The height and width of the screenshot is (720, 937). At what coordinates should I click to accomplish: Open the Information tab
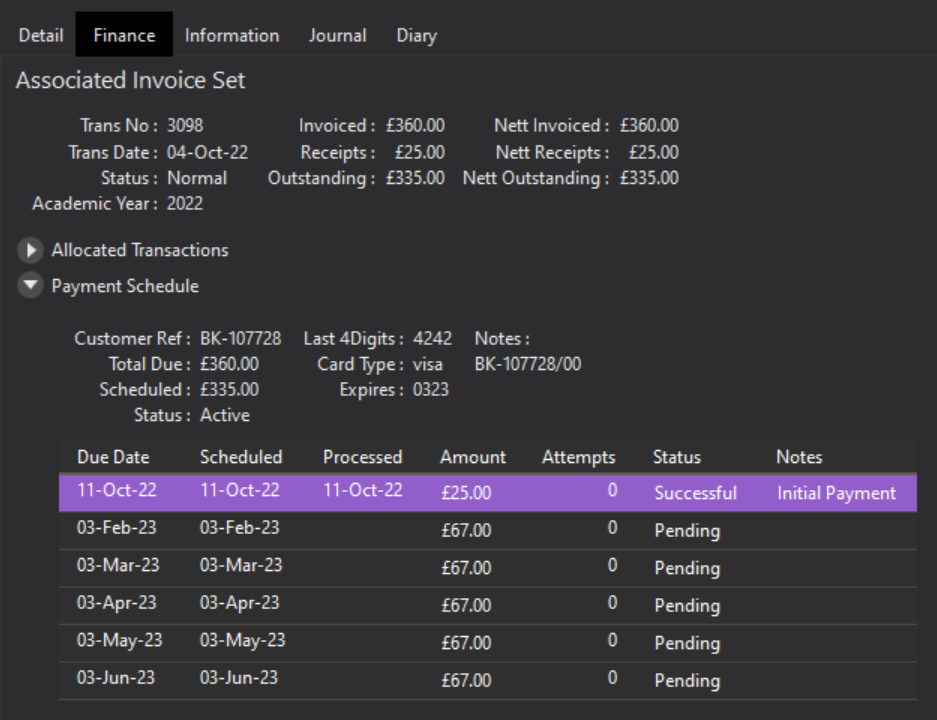(232, 35)
